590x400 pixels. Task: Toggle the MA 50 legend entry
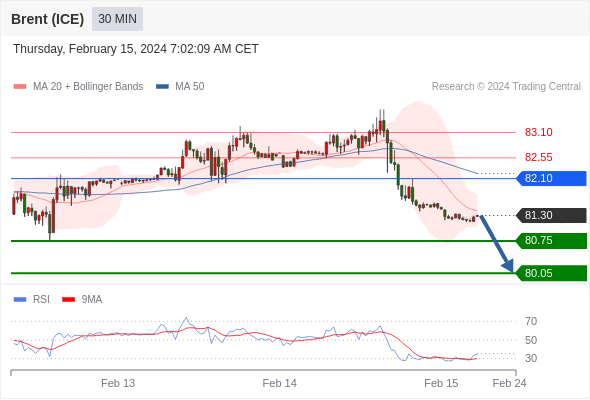180,87
